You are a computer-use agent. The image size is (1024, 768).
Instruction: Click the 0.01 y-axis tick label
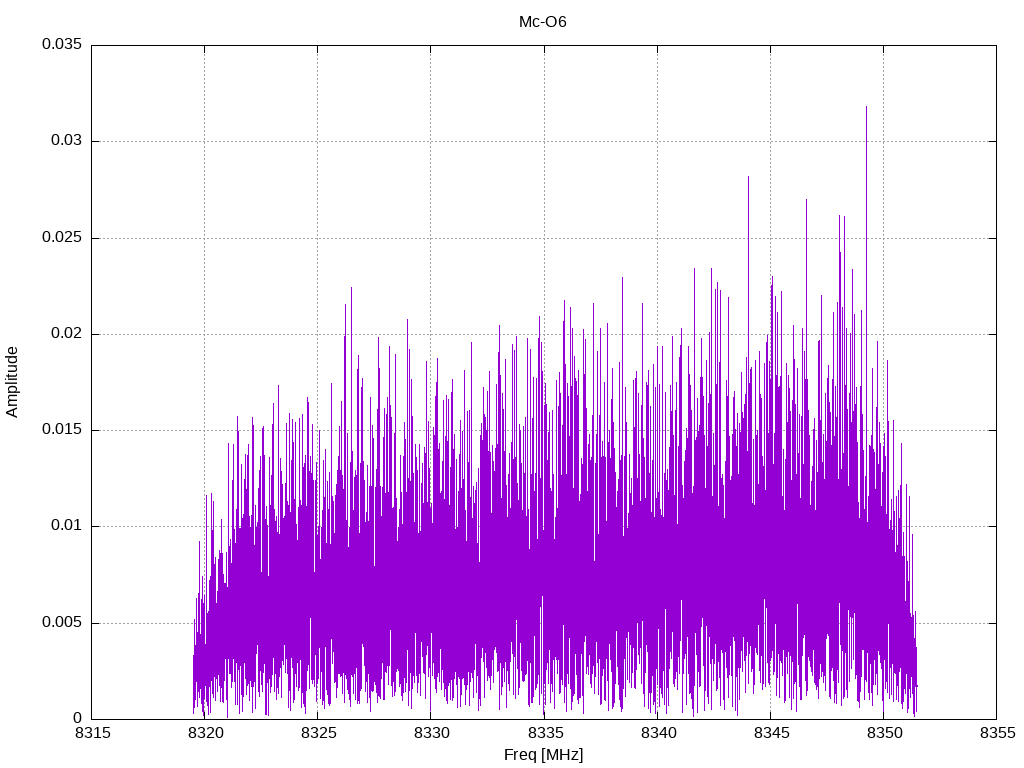click(x=65, y=526)
